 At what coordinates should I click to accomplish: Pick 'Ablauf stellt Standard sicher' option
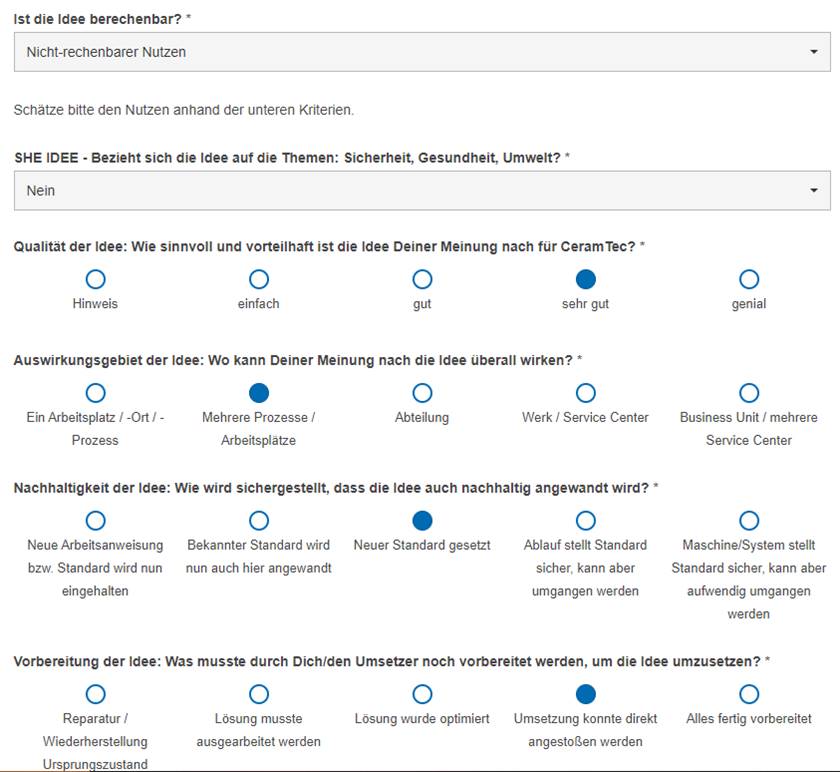point(586,520)
